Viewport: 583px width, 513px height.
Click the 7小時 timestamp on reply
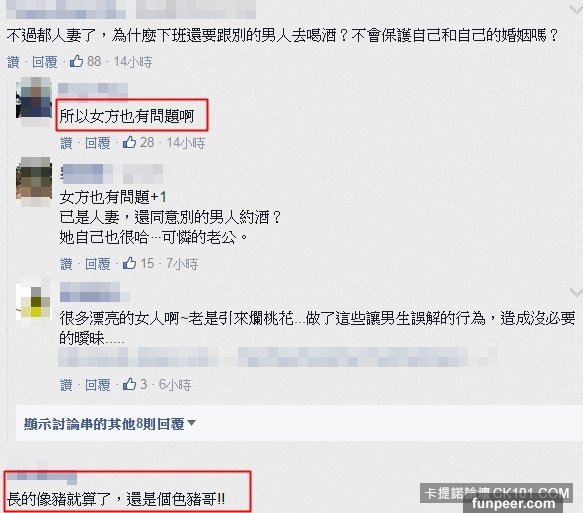[182, 264]
